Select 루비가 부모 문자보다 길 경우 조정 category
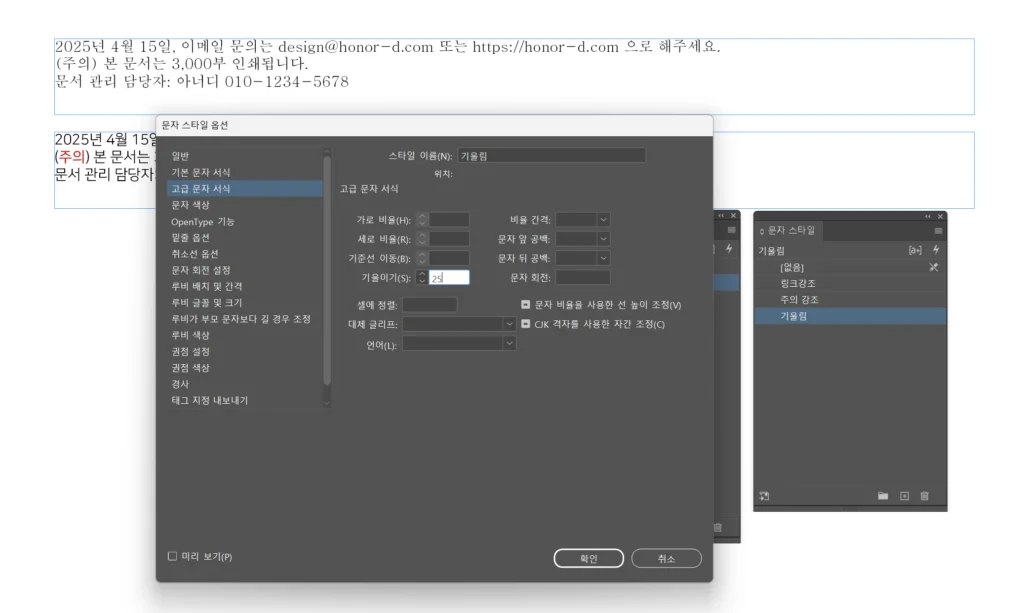Screen dimensions: 1024x613 pos(244,319)
